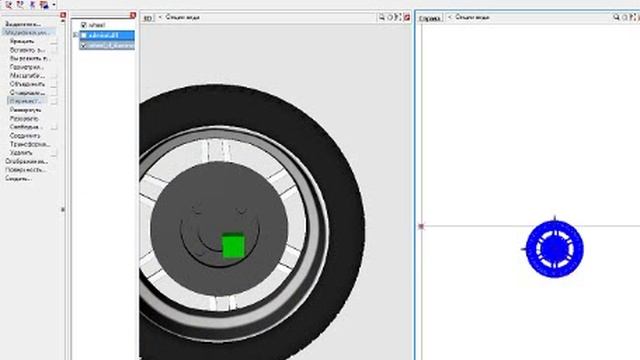Open the Создать menu group
The height and width of the screenshot is (360, 640).
pyautogui.click(x=18, y=178)
